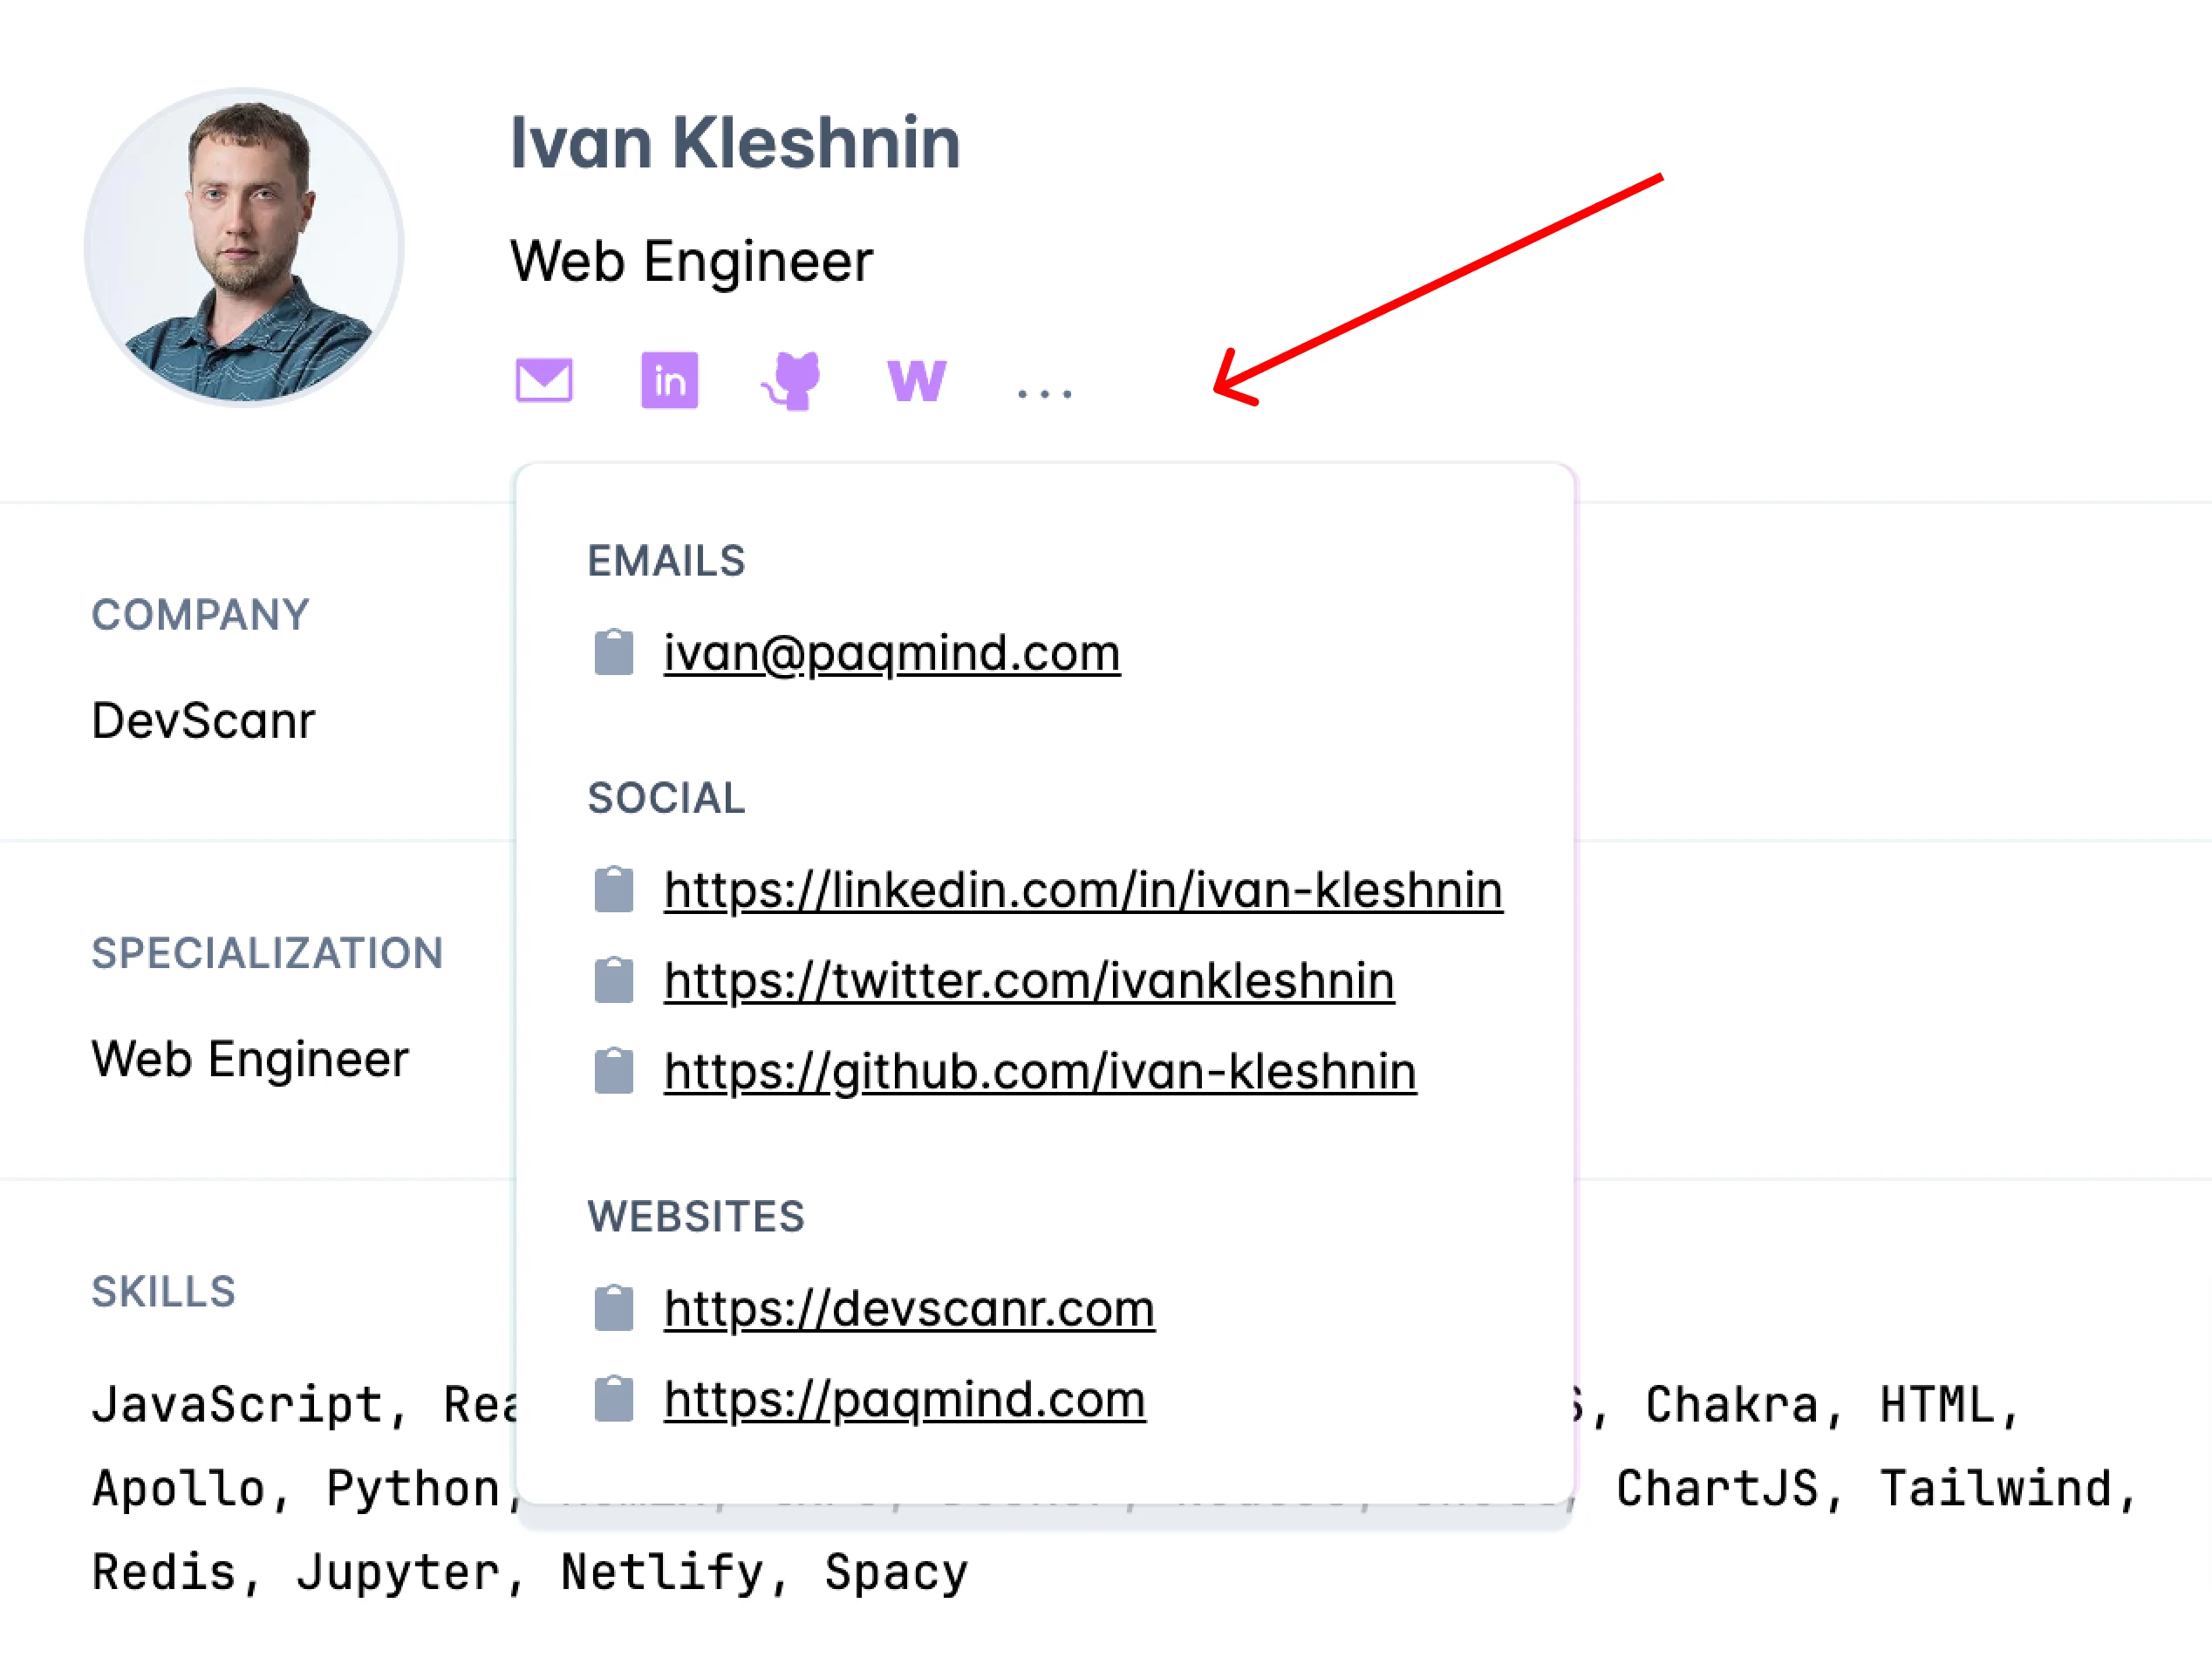Click Ivan Kleshnin's profile photo
Viewport: 2212px width, 1678px height.
pos(244,247)
